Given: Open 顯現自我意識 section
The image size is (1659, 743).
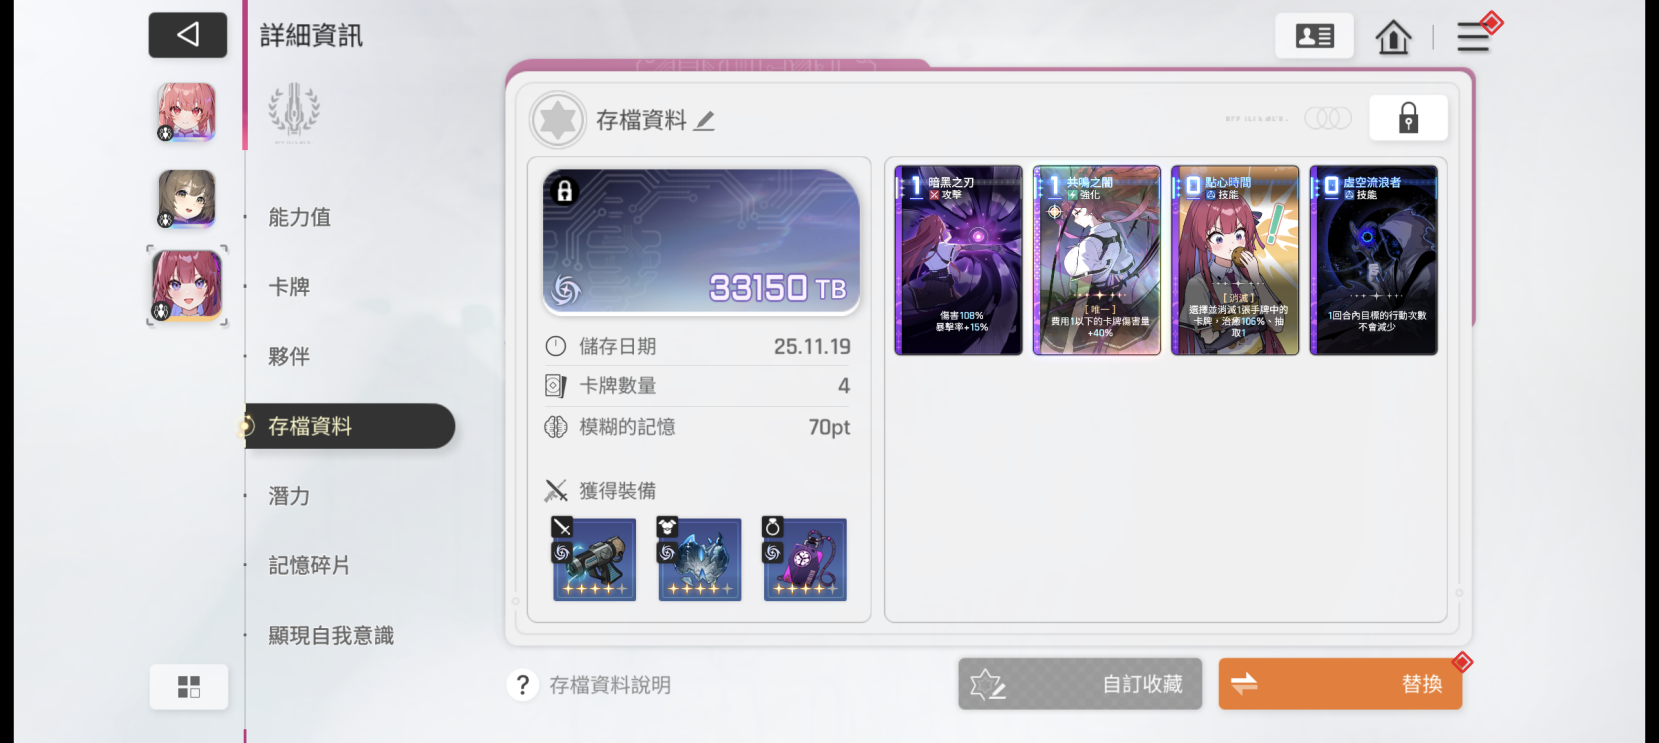Looking at the screenshot, I should 331,635.
